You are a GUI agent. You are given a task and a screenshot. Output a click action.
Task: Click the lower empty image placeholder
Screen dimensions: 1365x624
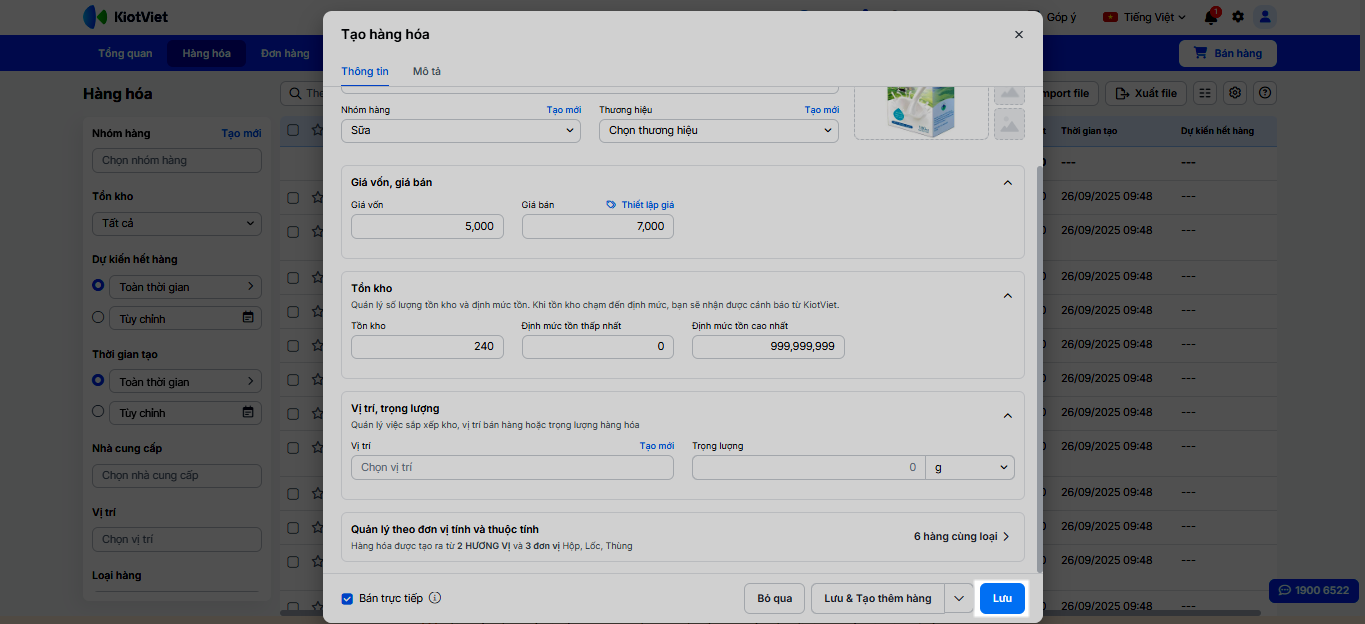click(1009, 124)
